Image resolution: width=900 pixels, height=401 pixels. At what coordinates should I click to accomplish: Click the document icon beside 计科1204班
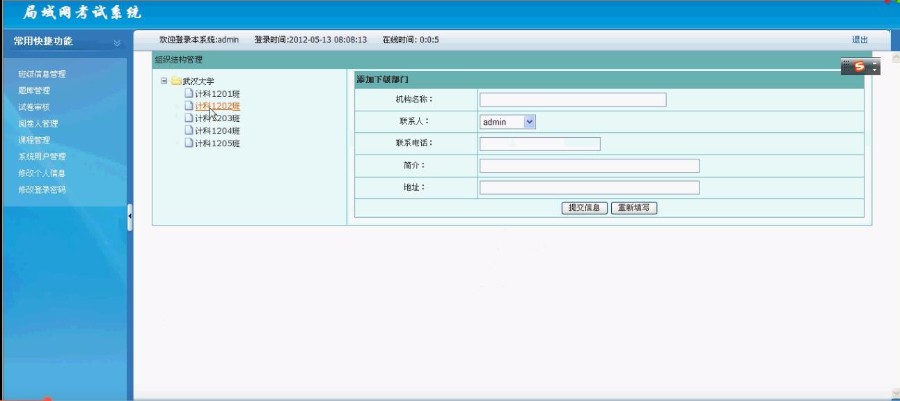(x=188, y=130)
